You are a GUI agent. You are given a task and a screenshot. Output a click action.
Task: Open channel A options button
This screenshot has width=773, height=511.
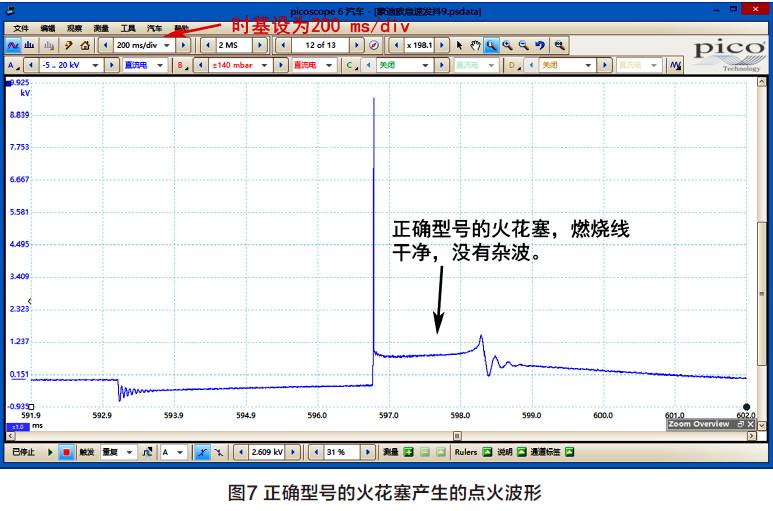pos(12,65)
